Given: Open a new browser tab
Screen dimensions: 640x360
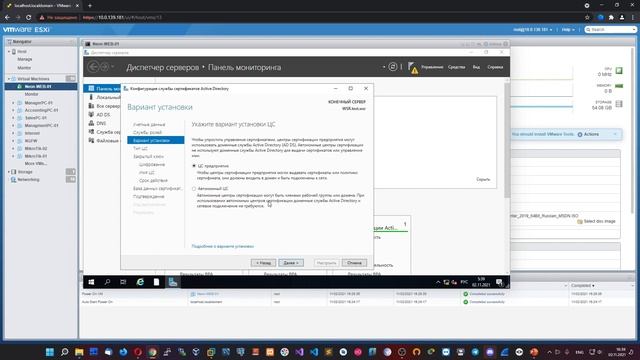Looking at the screenshot, I should 90,6.
